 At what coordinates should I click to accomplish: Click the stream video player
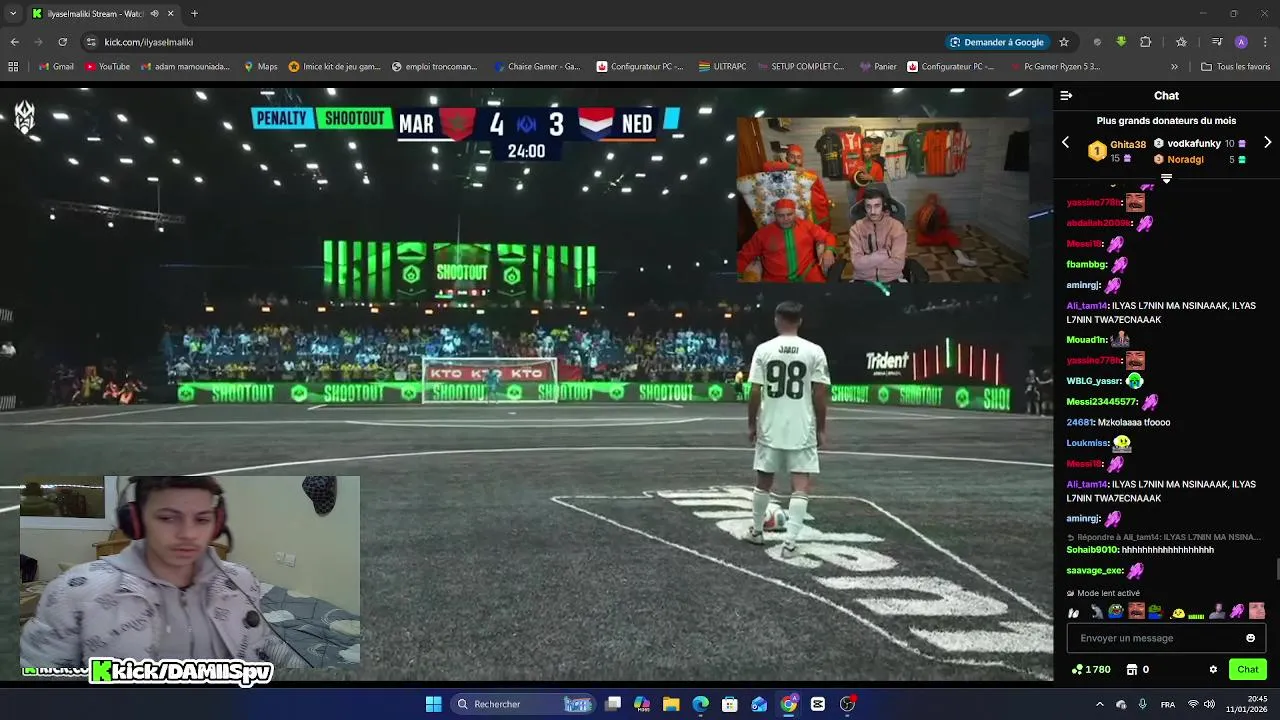click(526, 384)
